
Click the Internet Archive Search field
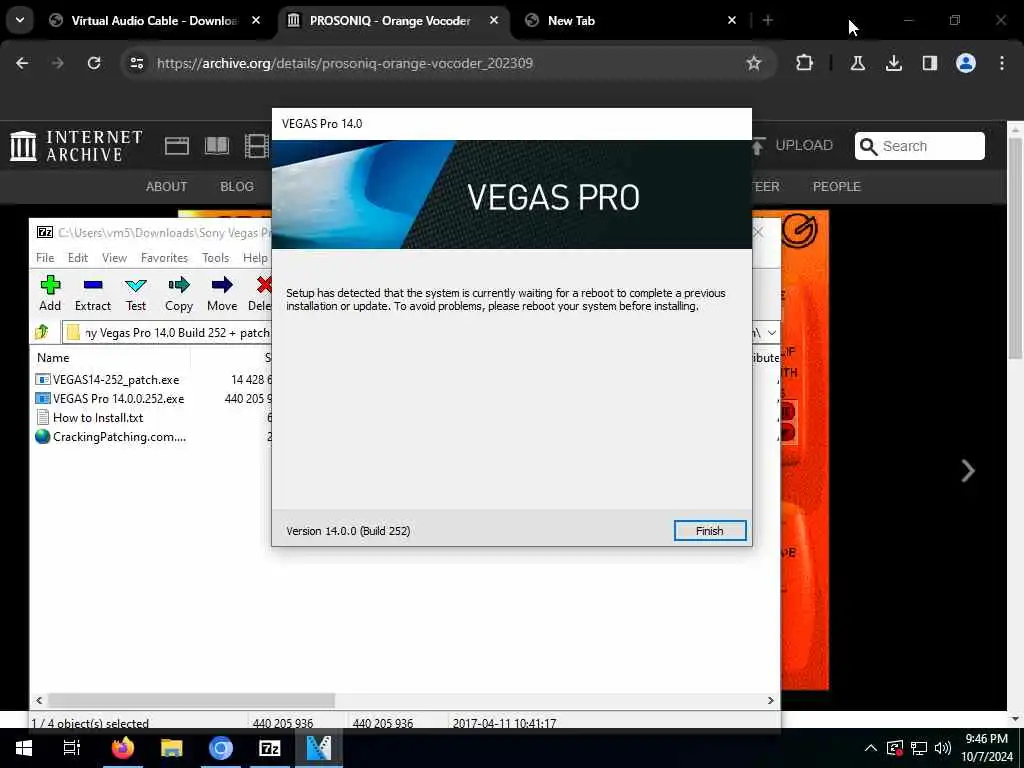click(x=920, y=146)
